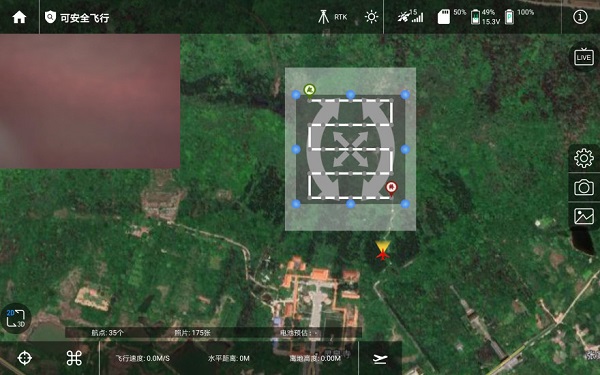The width and height of the screenshot is (600, 375).
Task: Toggle 2D/3D map view
Action: point(16,318)
